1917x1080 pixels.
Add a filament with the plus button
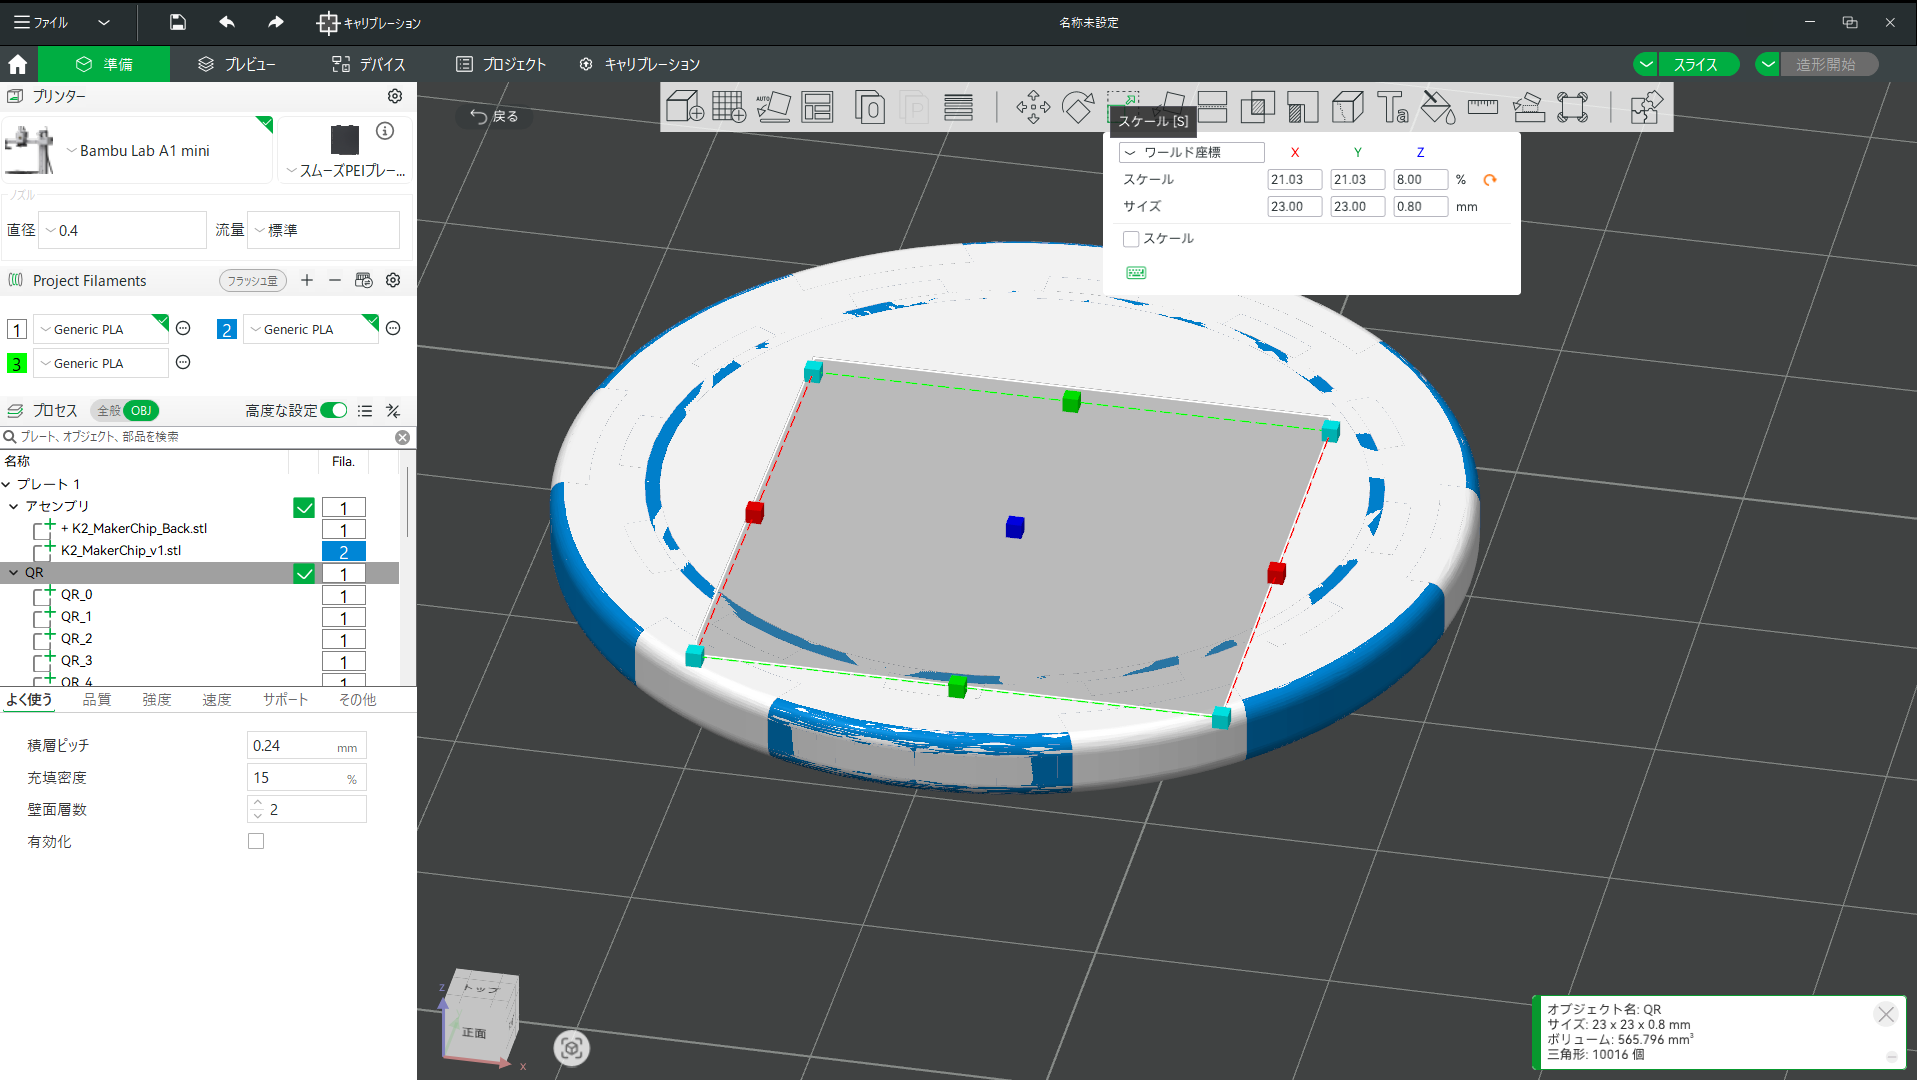point(307,280)
